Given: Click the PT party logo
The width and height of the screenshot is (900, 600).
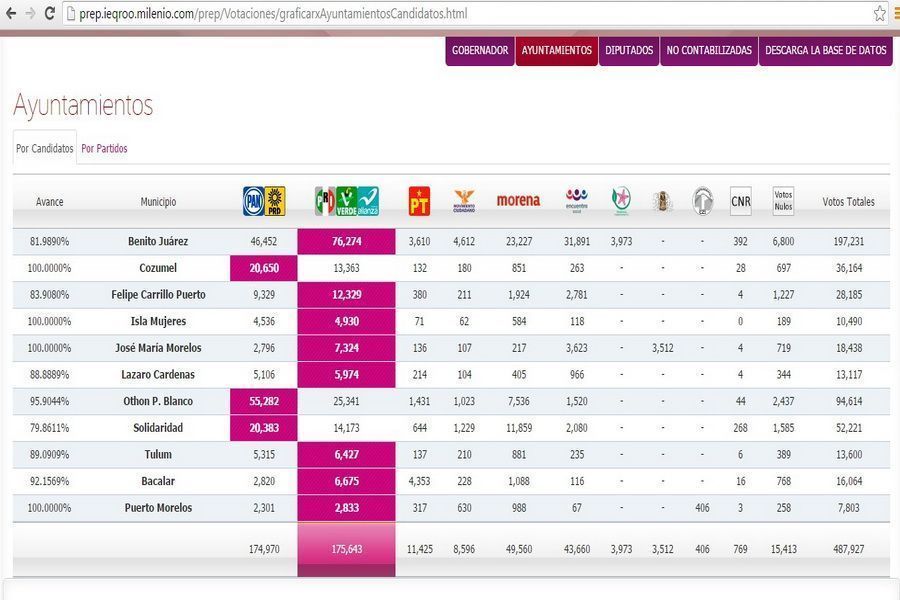Looking at the screenshot, I should click(x=419, y=201).
